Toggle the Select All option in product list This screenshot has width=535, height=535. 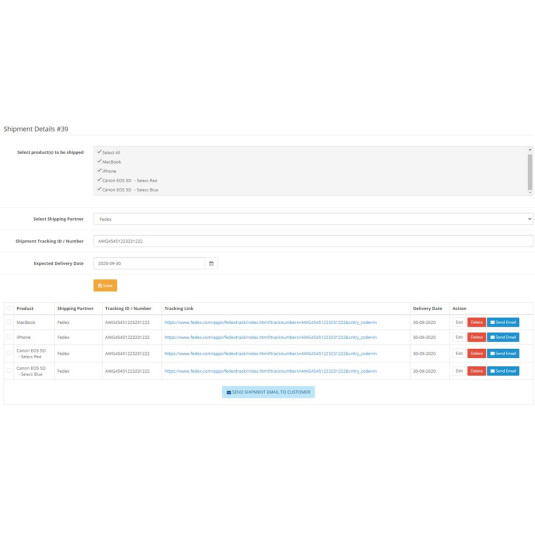tap(109, 153)
